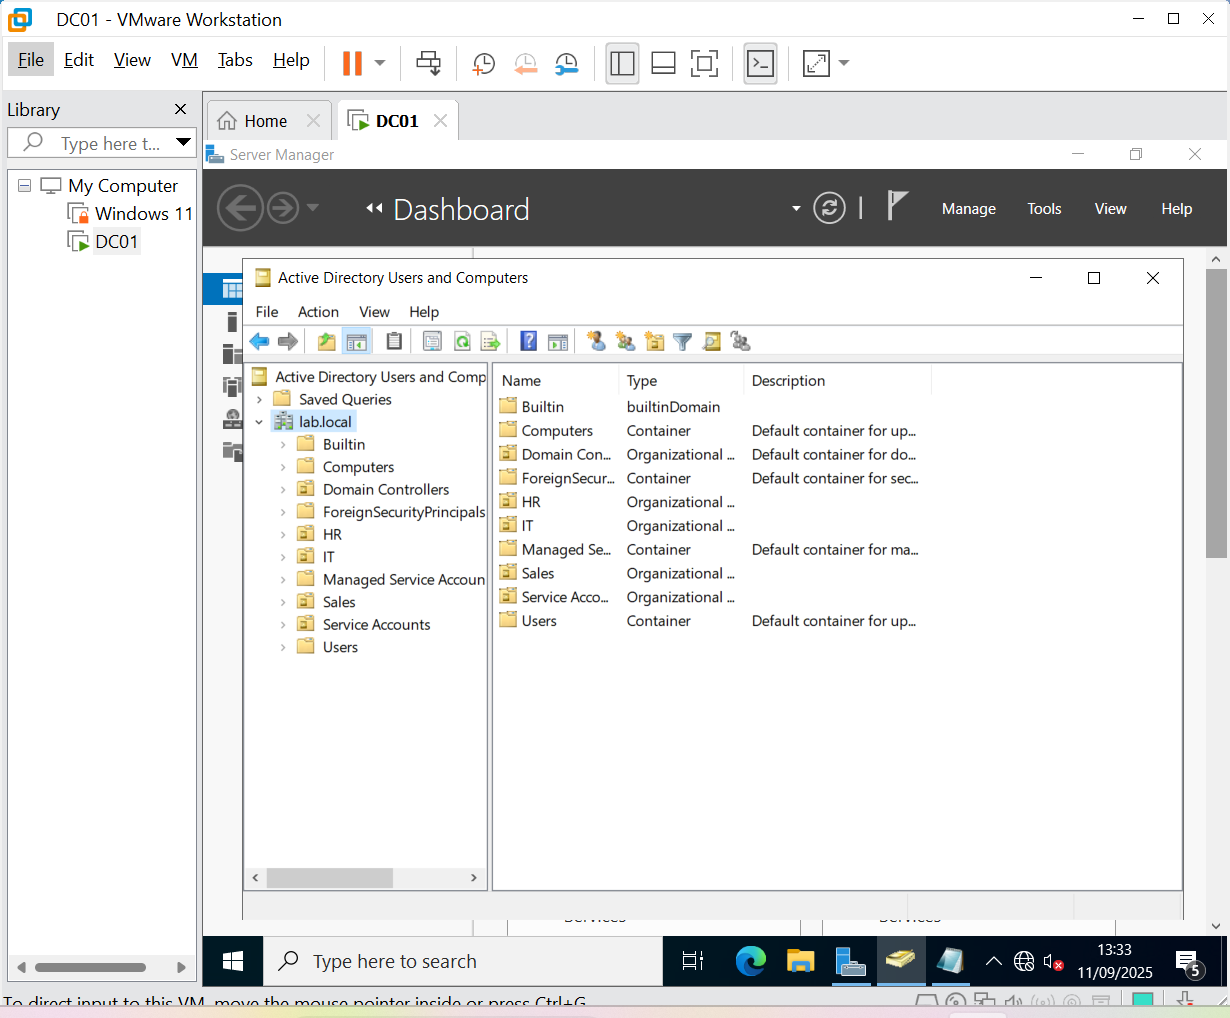The image size is (1230, 1018).
Task: Open the Action menu in ADUC
Action: 318,312
